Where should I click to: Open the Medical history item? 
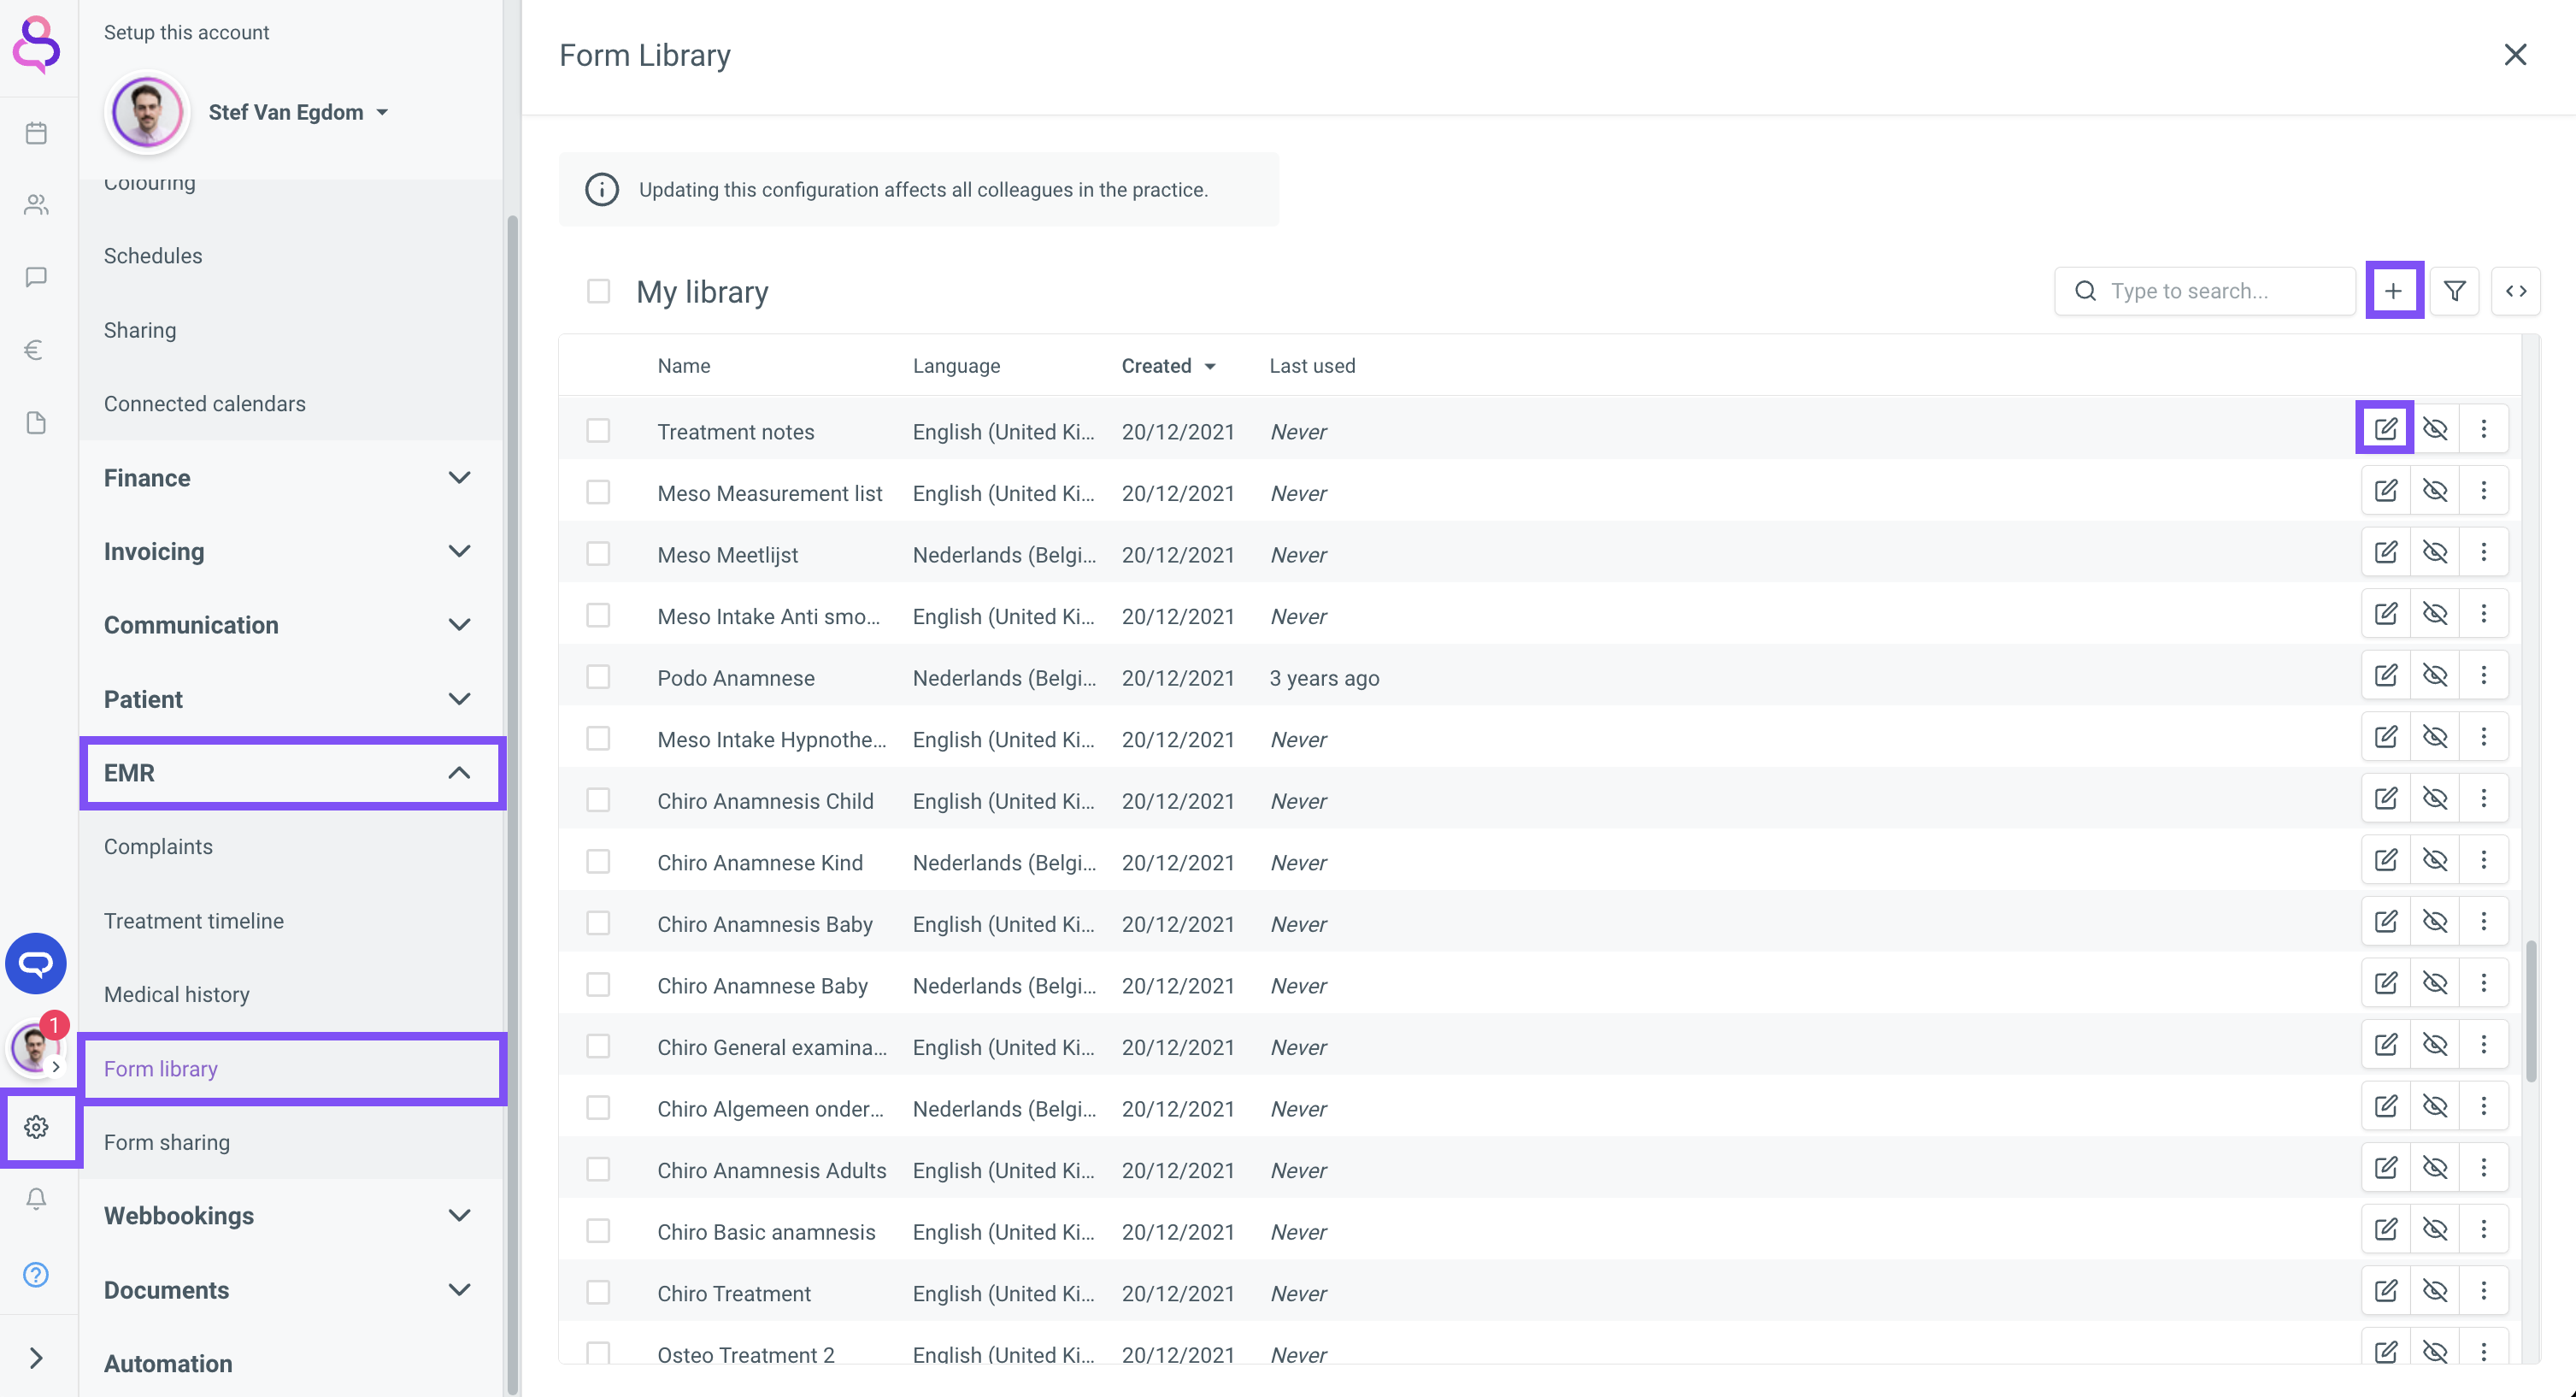coord(290,995)
